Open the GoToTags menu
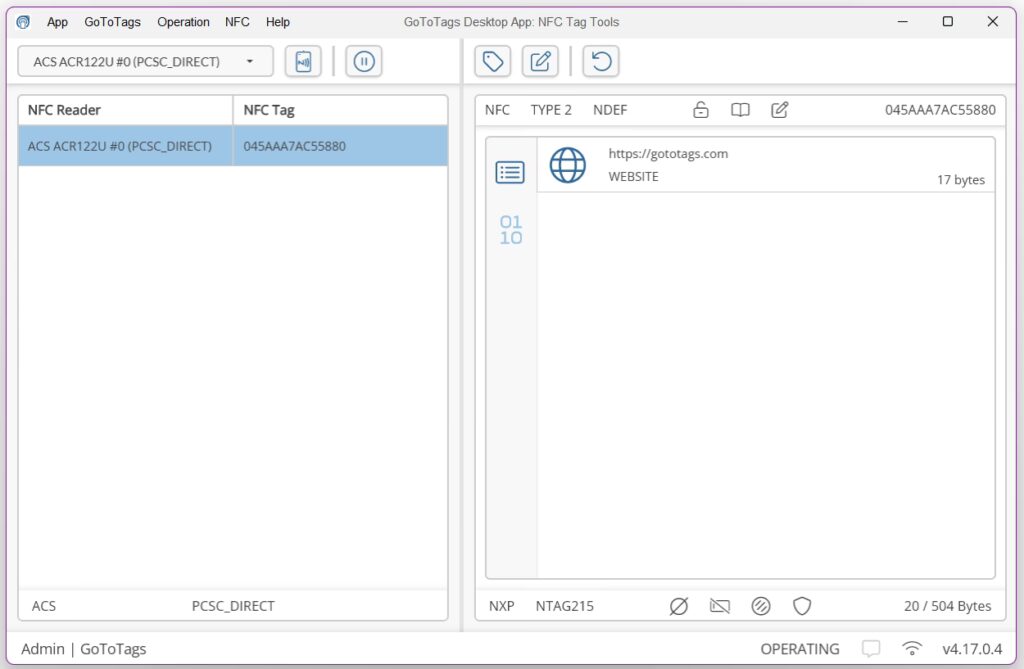 [112, 22]
